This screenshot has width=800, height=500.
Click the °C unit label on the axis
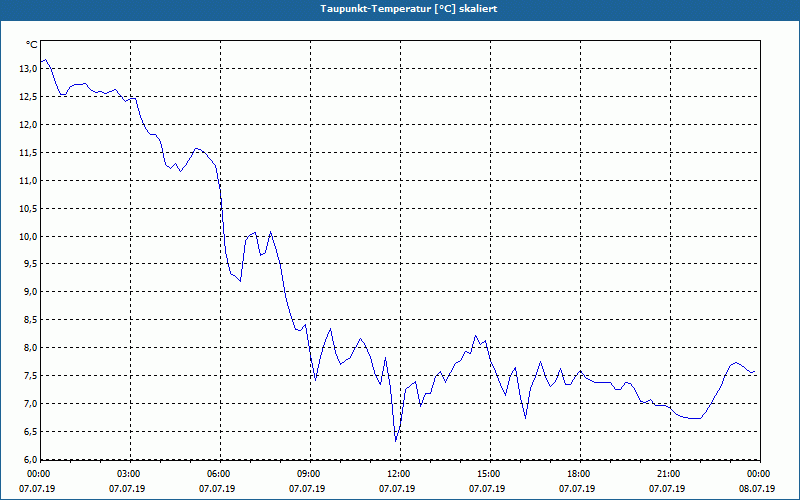coord(32,45)
